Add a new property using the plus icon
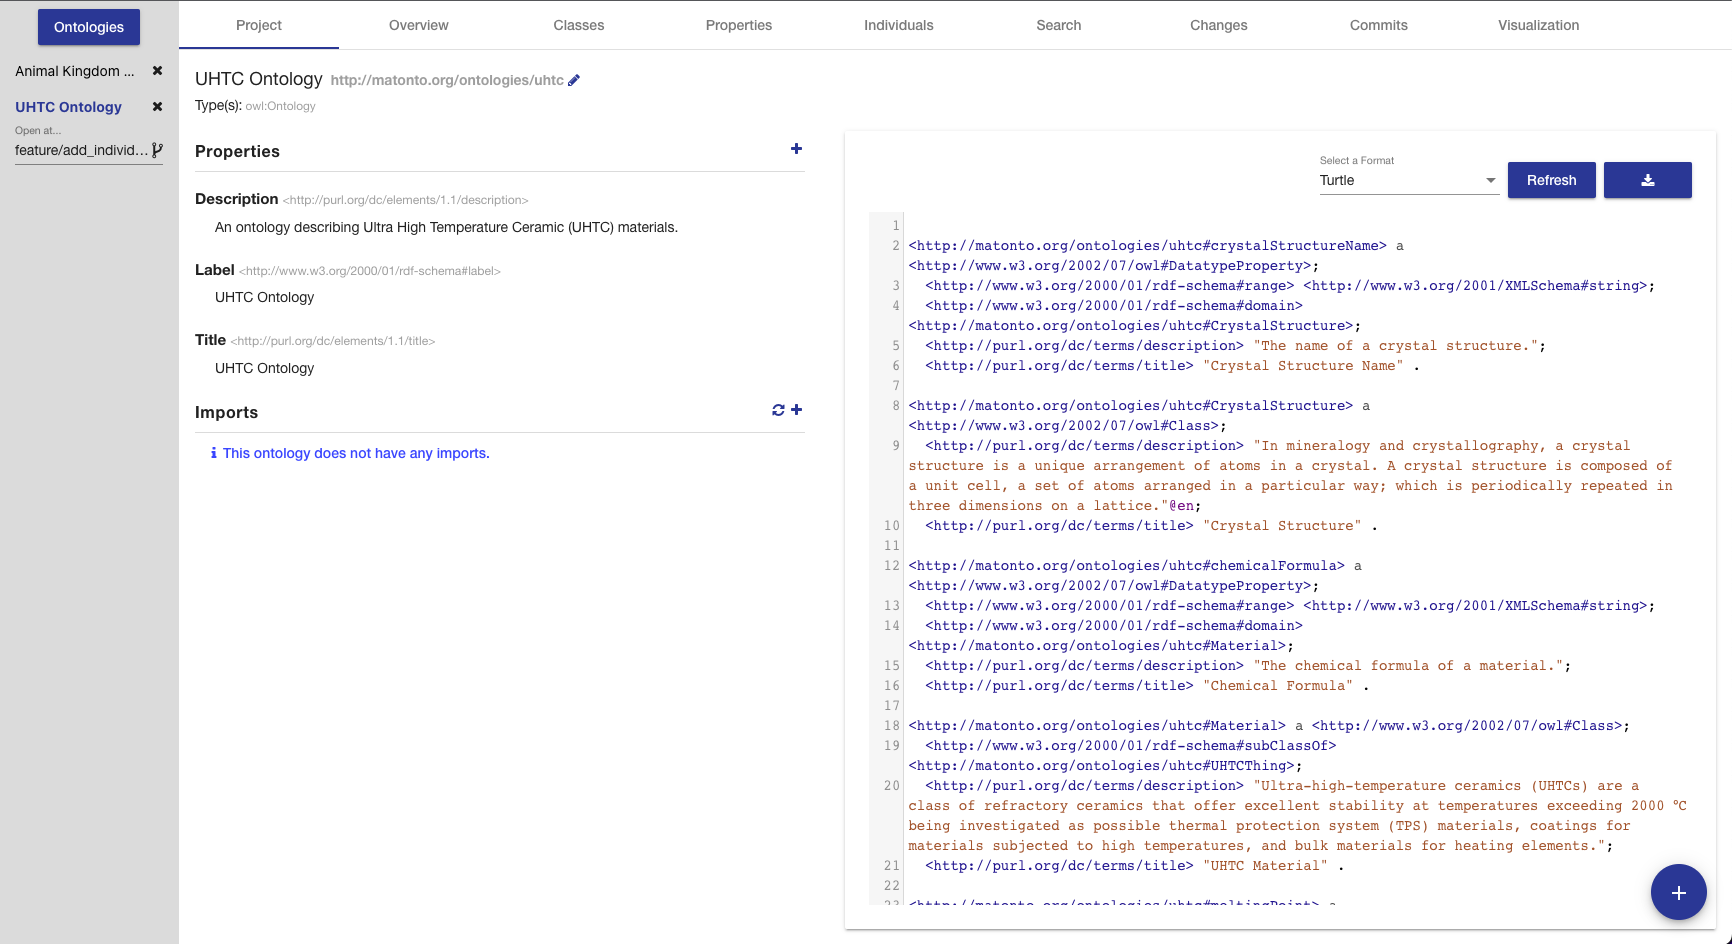The image size is (1732, 944). 796,148
